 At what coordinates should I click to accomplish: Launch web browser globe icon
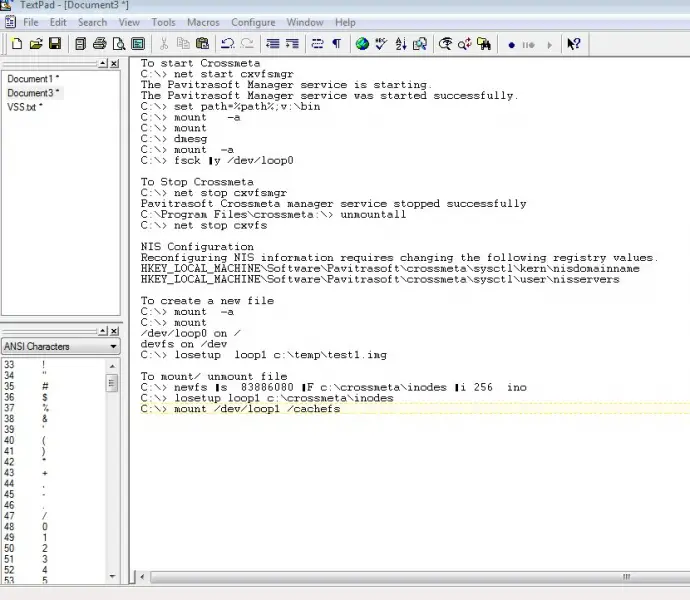362,44
